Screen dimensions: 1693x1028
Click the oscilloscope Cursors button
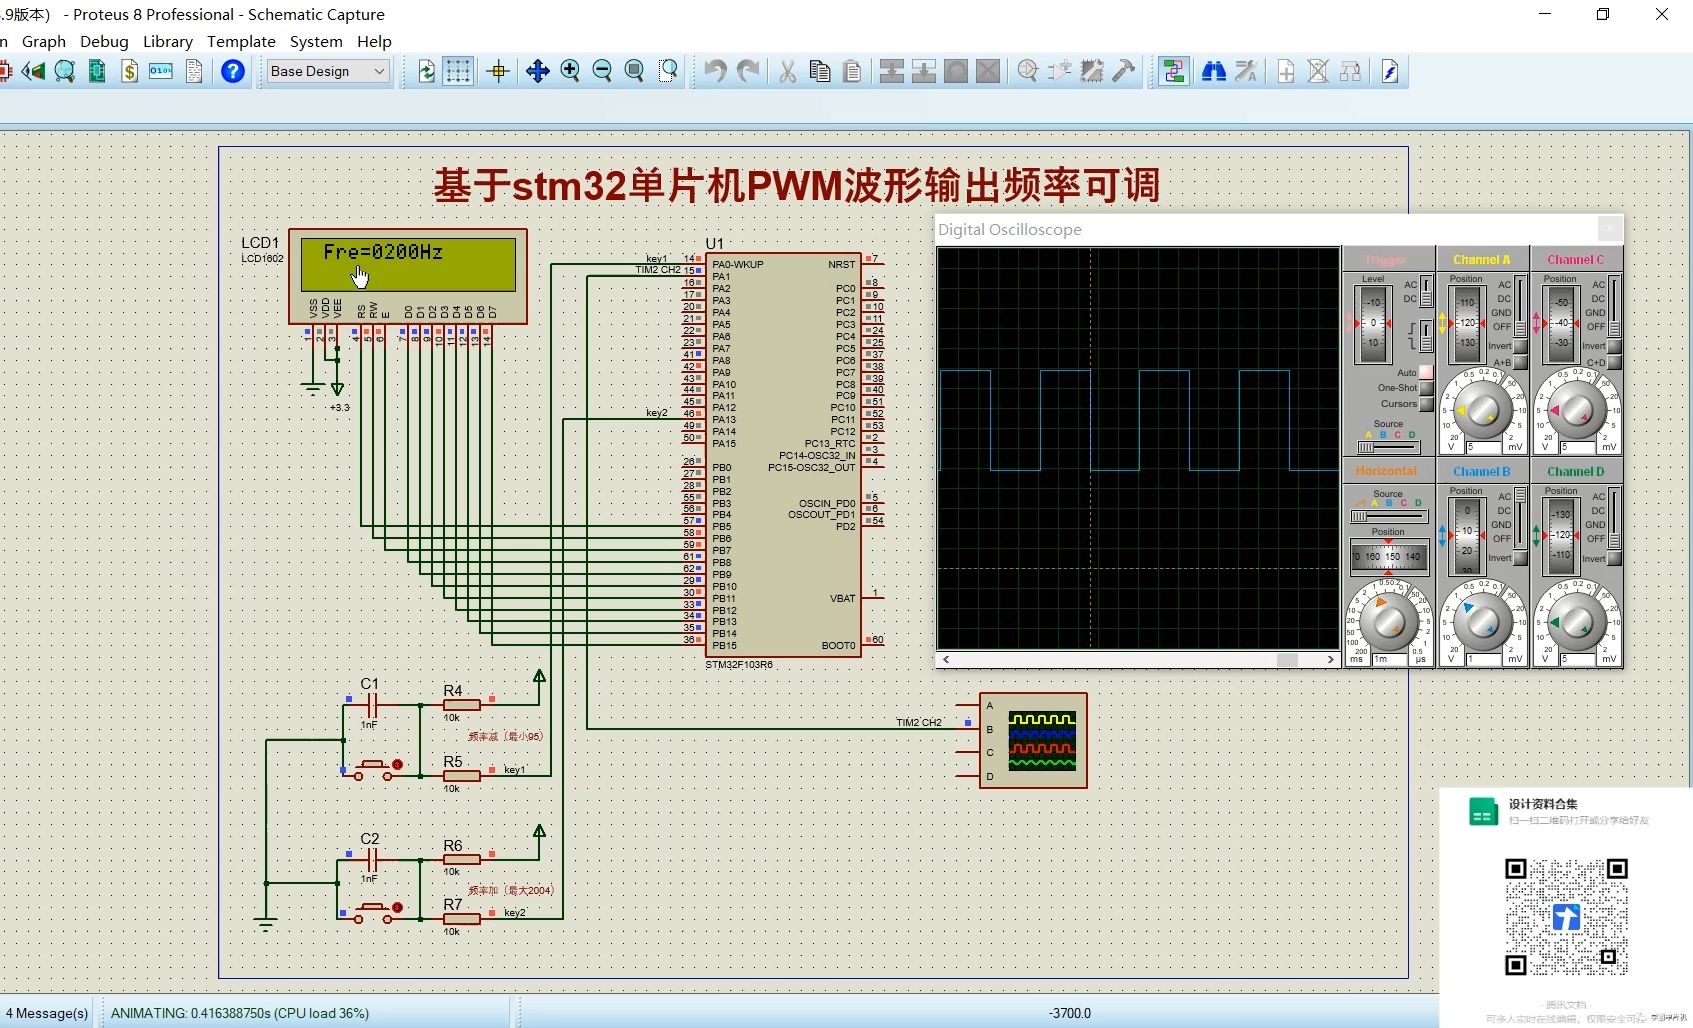tap(1426, 404)
